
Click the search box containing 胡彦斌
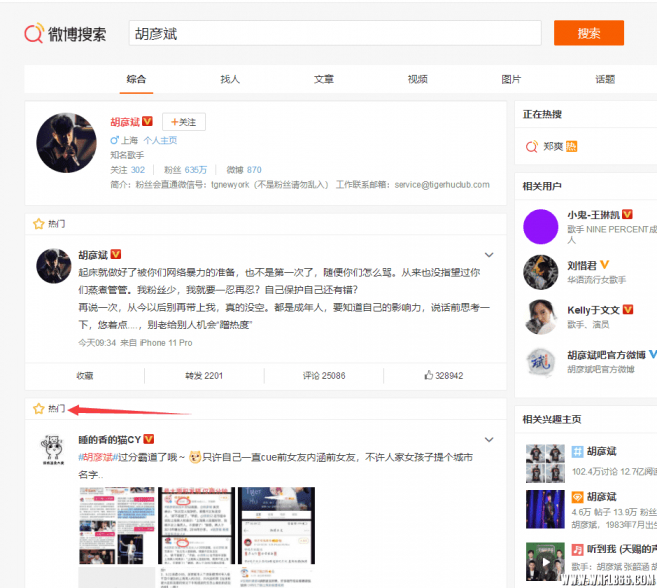coord(335,33)
